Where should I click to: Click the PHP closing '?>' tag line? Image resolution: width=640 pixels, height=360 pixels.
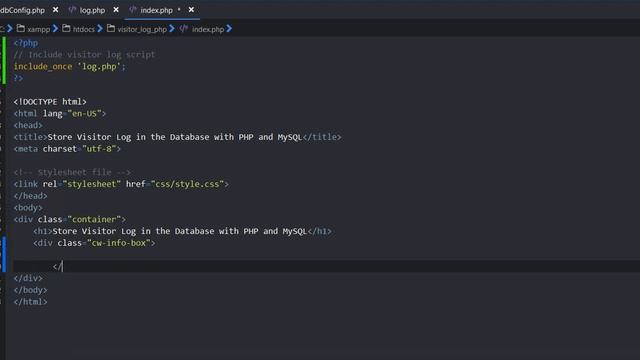[18, 78]
